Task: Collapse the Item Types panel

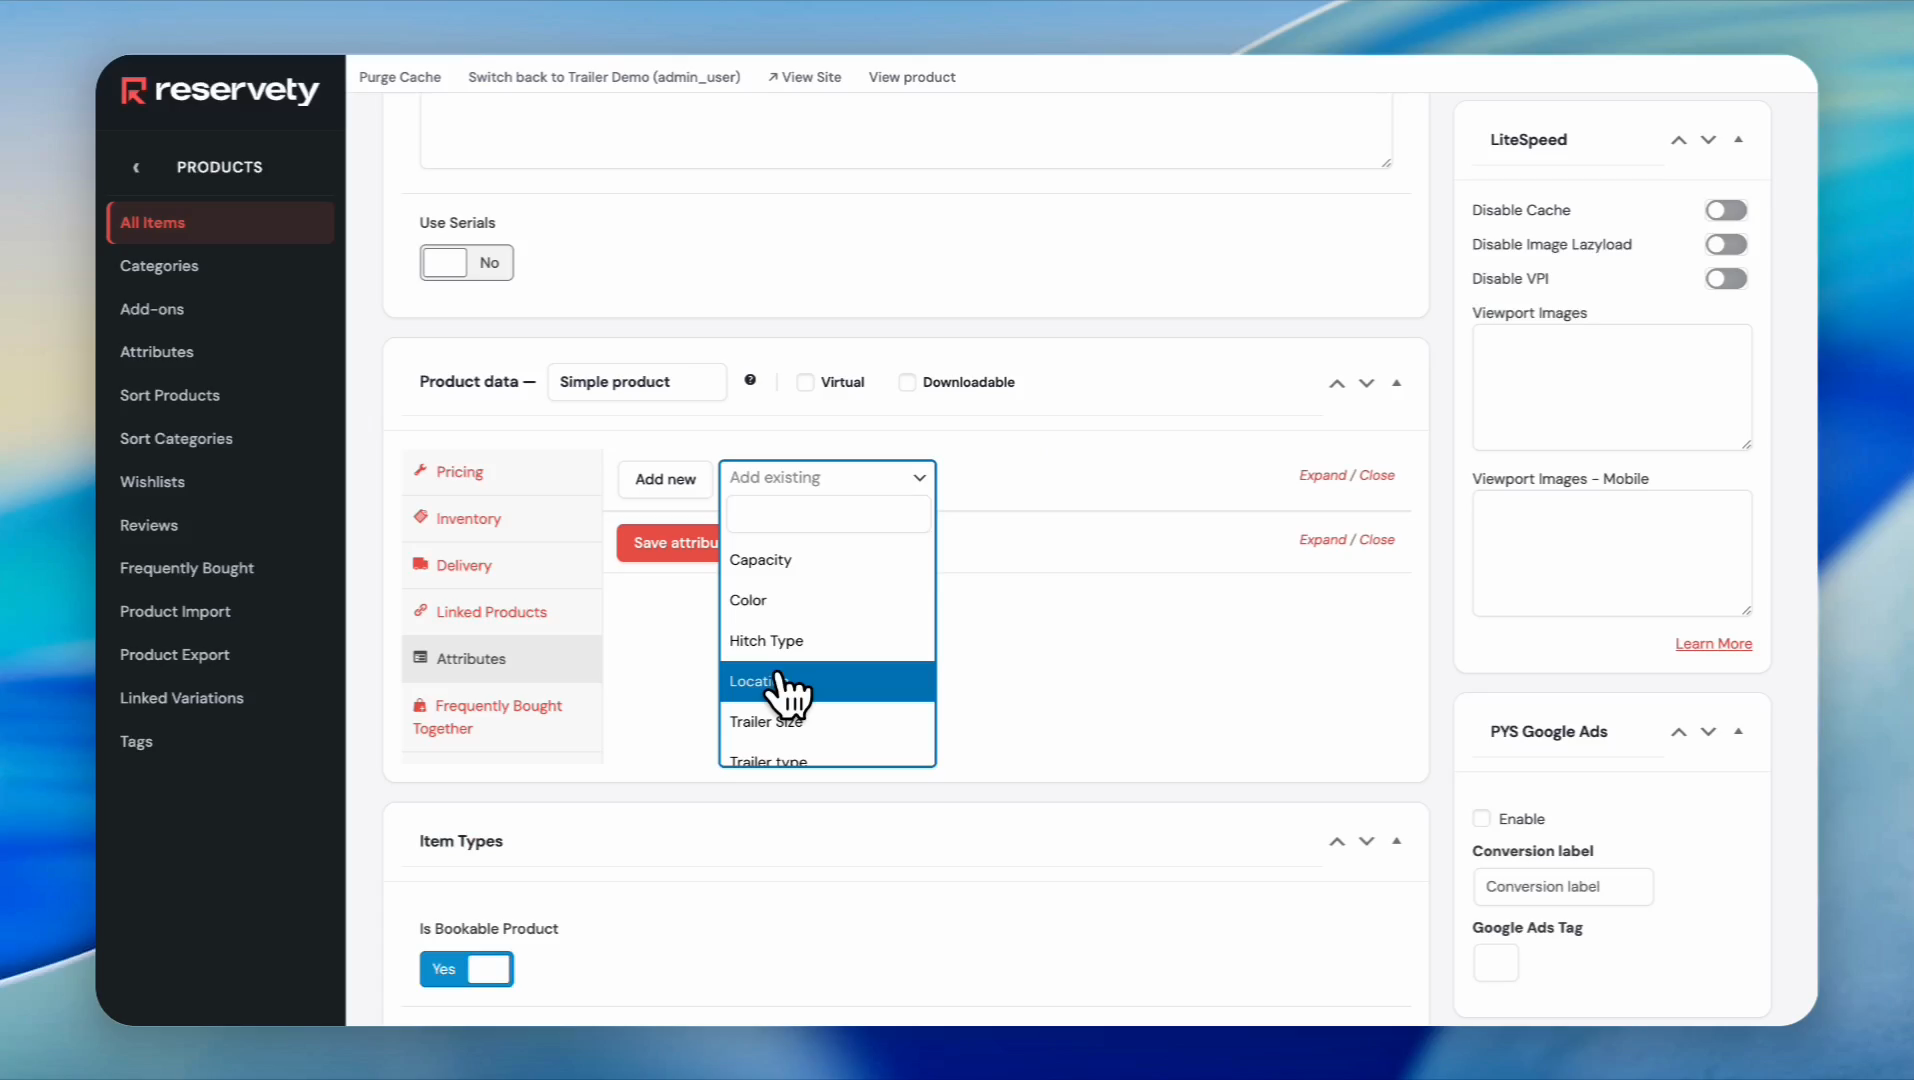Action: pos(1397,841)
